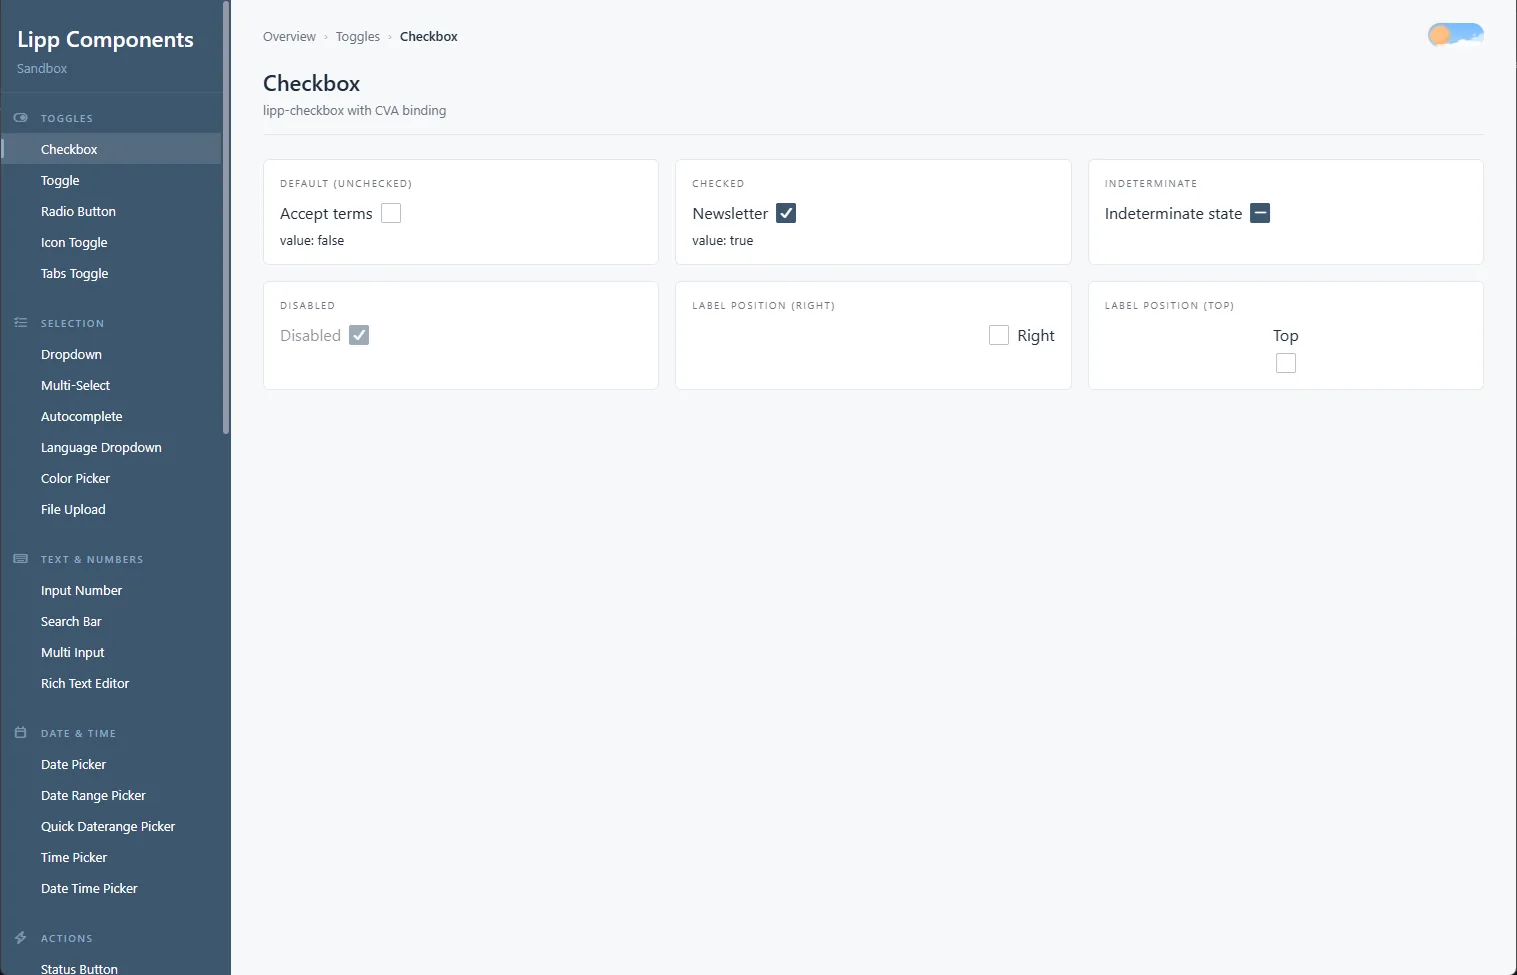Uncheck the Newsletter checkbox

(x=786, y=213)
